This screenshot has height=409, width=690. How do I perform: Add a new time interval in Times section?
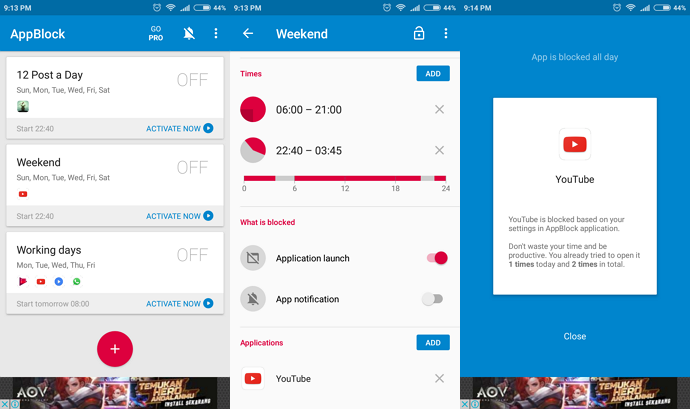coord(433,74)
